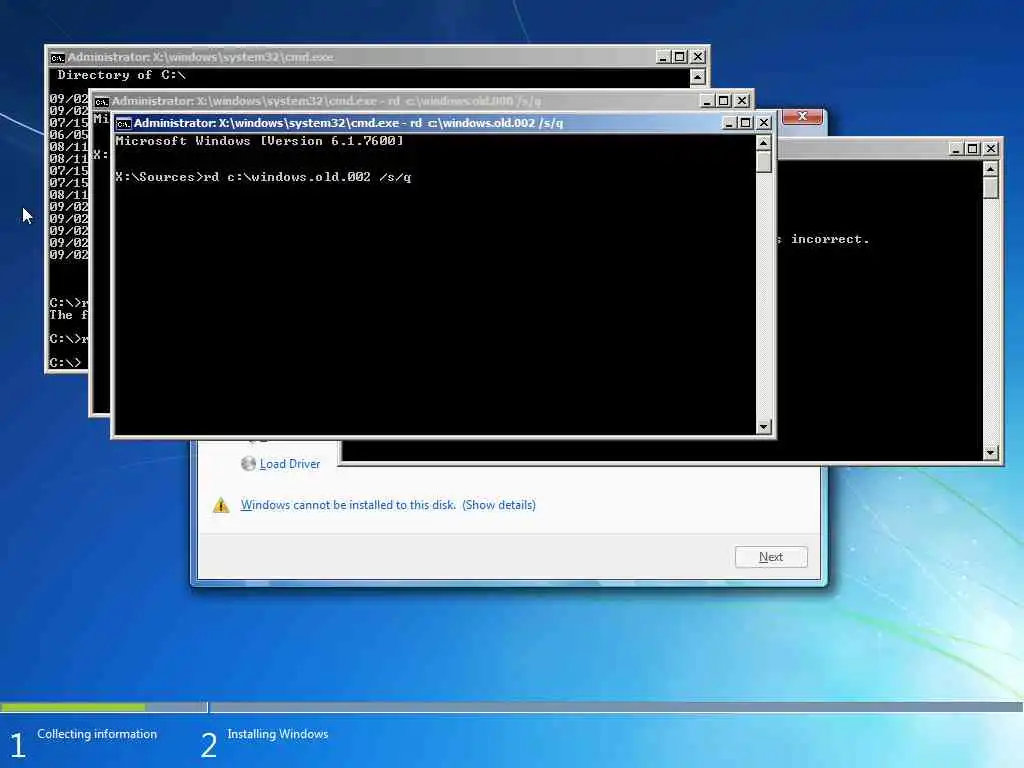Click the yellow warning triangle icon
The image size is (1024, 768).
click(221, 505)
